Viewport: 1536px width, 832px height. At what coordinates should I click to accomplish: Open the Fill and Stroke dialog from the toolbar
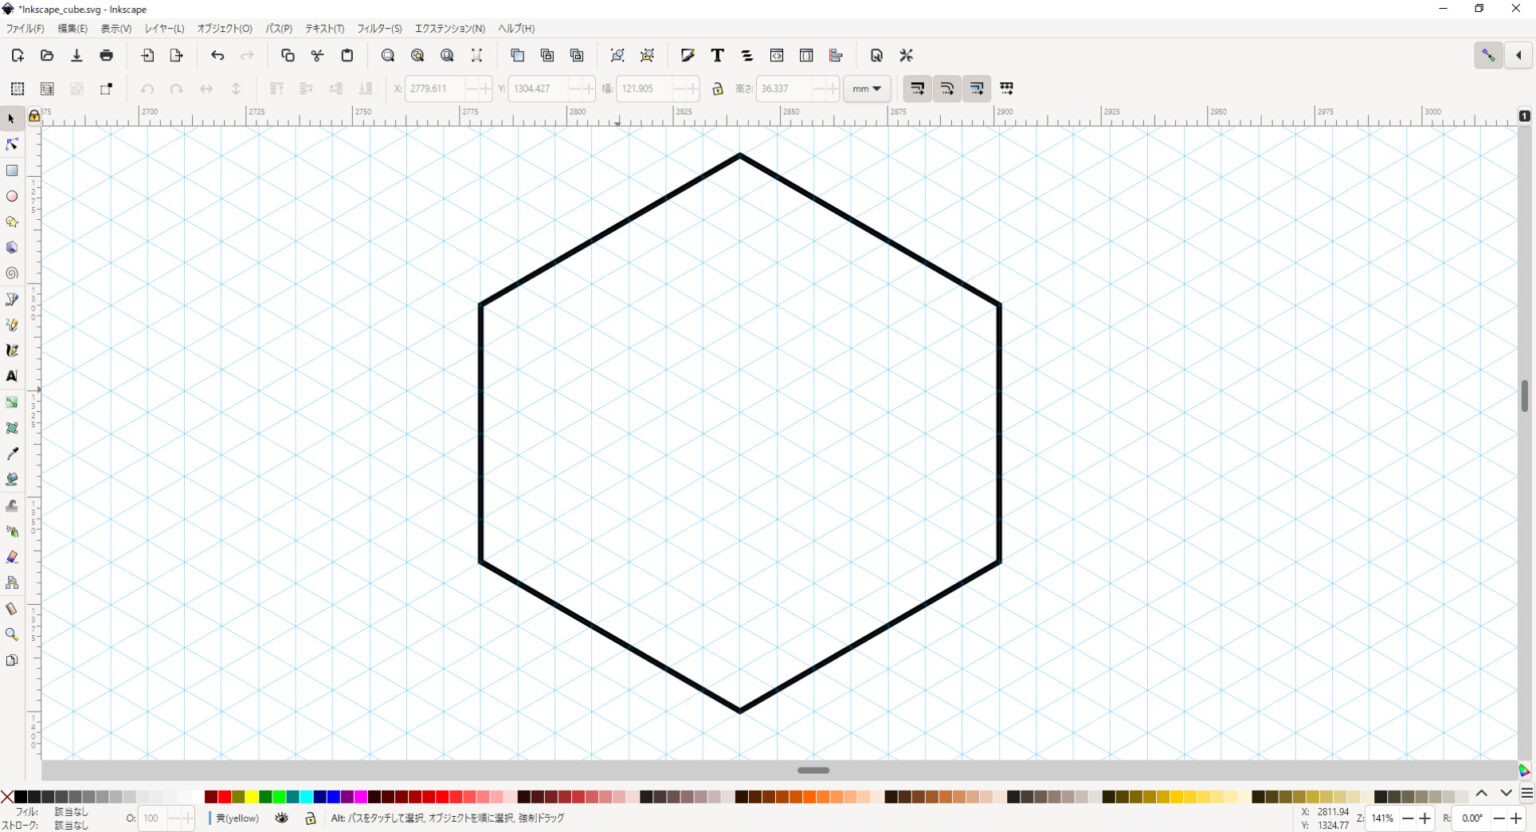[x=687, y=55]
